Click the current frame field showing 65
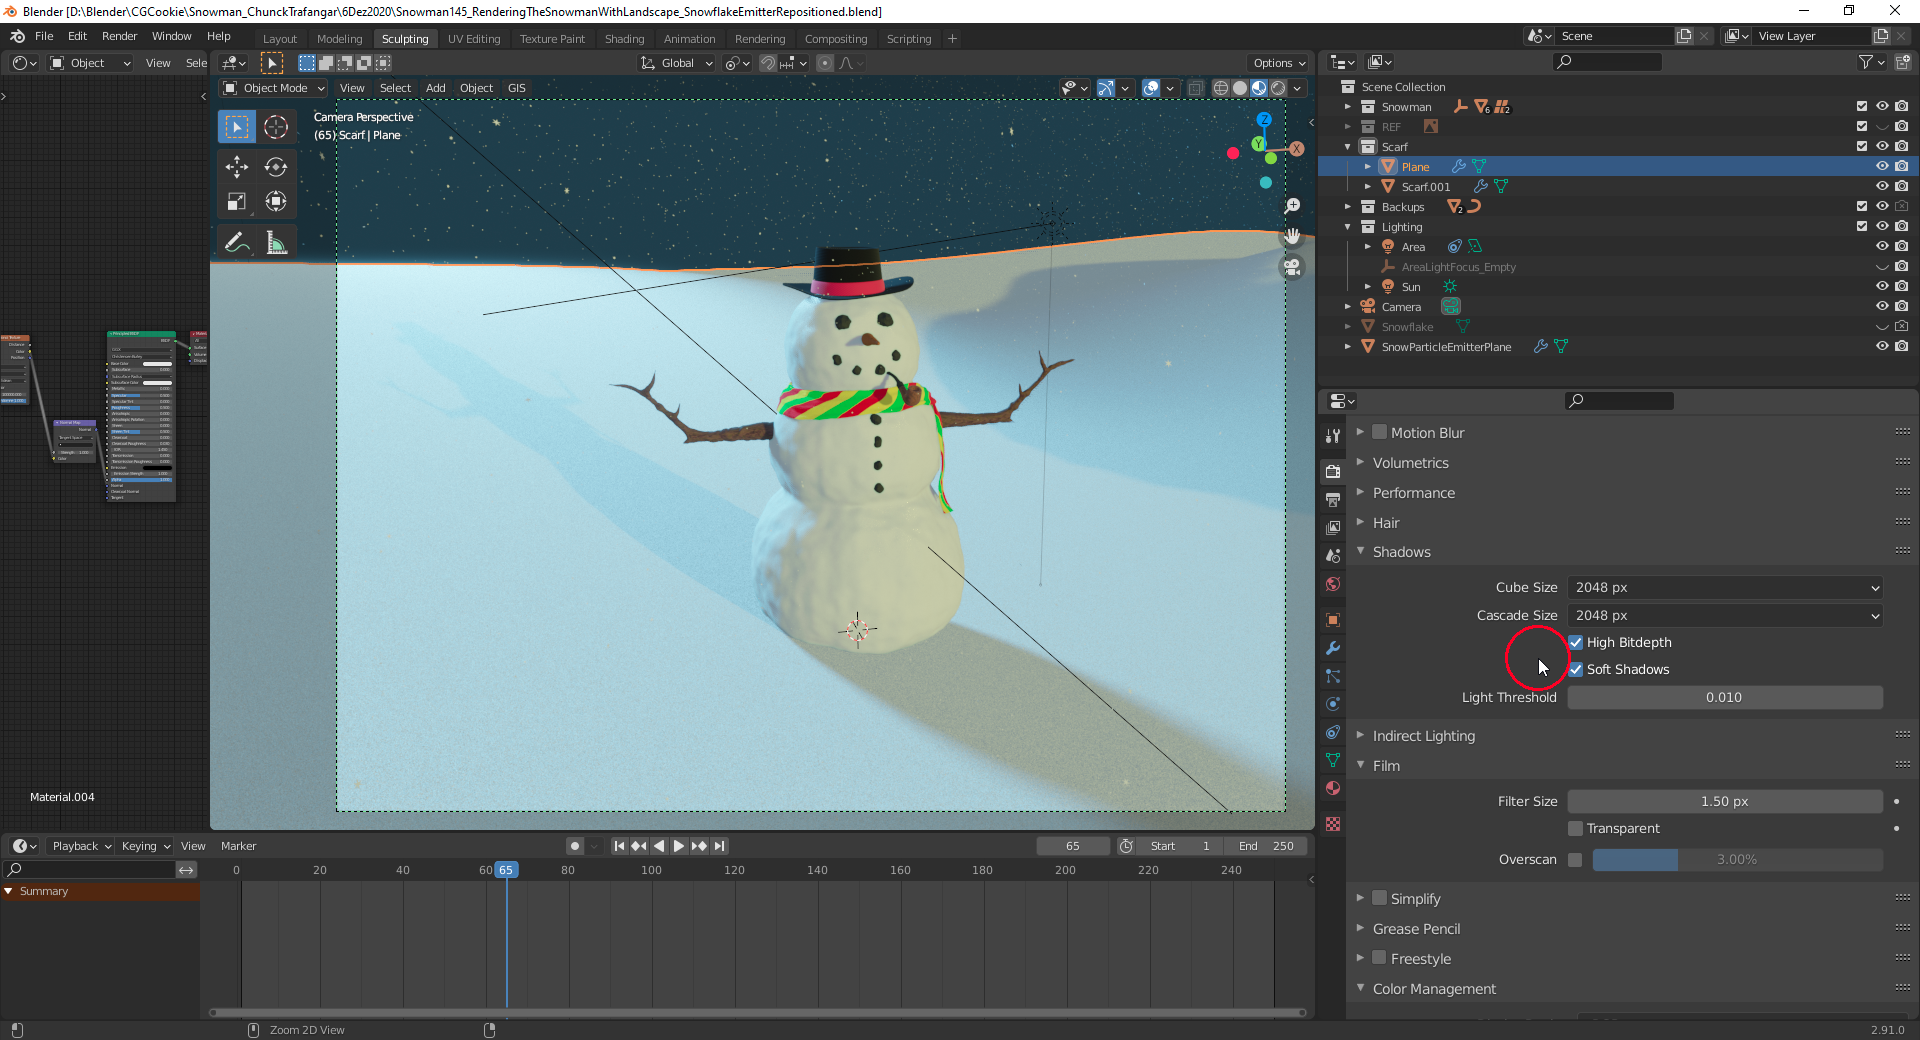The image size is (1920, 1040). pyautogui.click(x=1072, y=845)
